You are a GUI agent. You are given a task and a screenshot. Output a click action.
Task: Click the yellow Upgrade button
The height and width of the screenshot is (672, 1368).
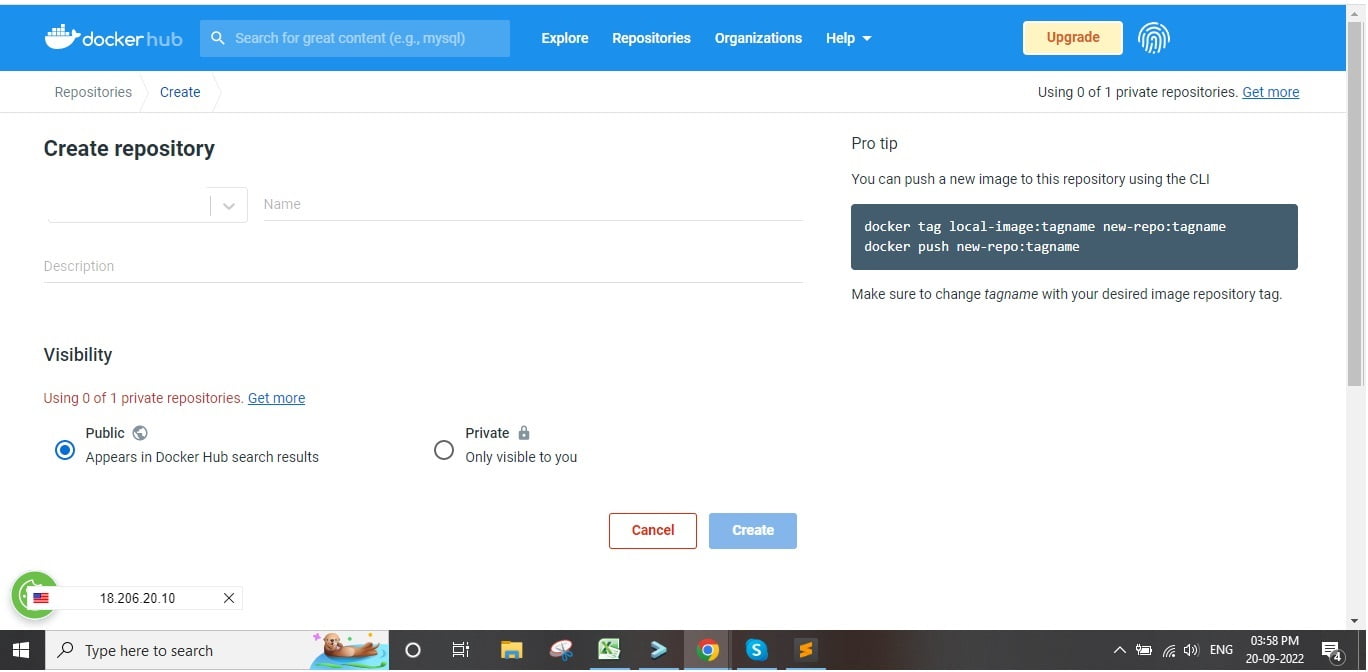1073,38
